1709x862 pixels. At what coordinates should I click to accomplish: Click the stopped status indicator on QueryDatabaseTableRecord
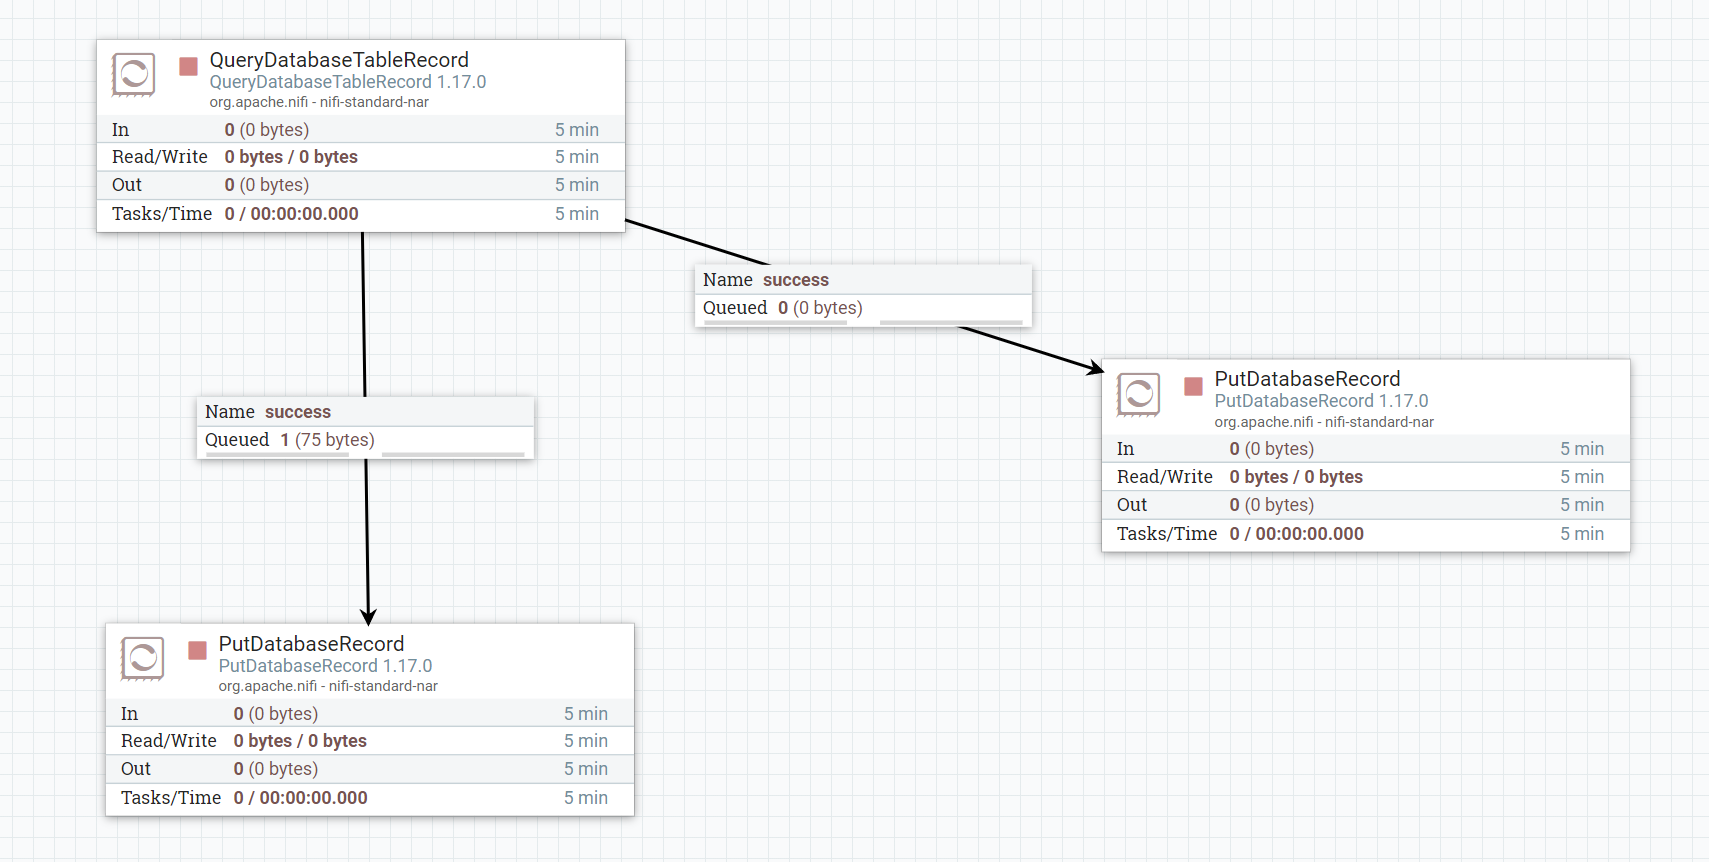(188, 66)
